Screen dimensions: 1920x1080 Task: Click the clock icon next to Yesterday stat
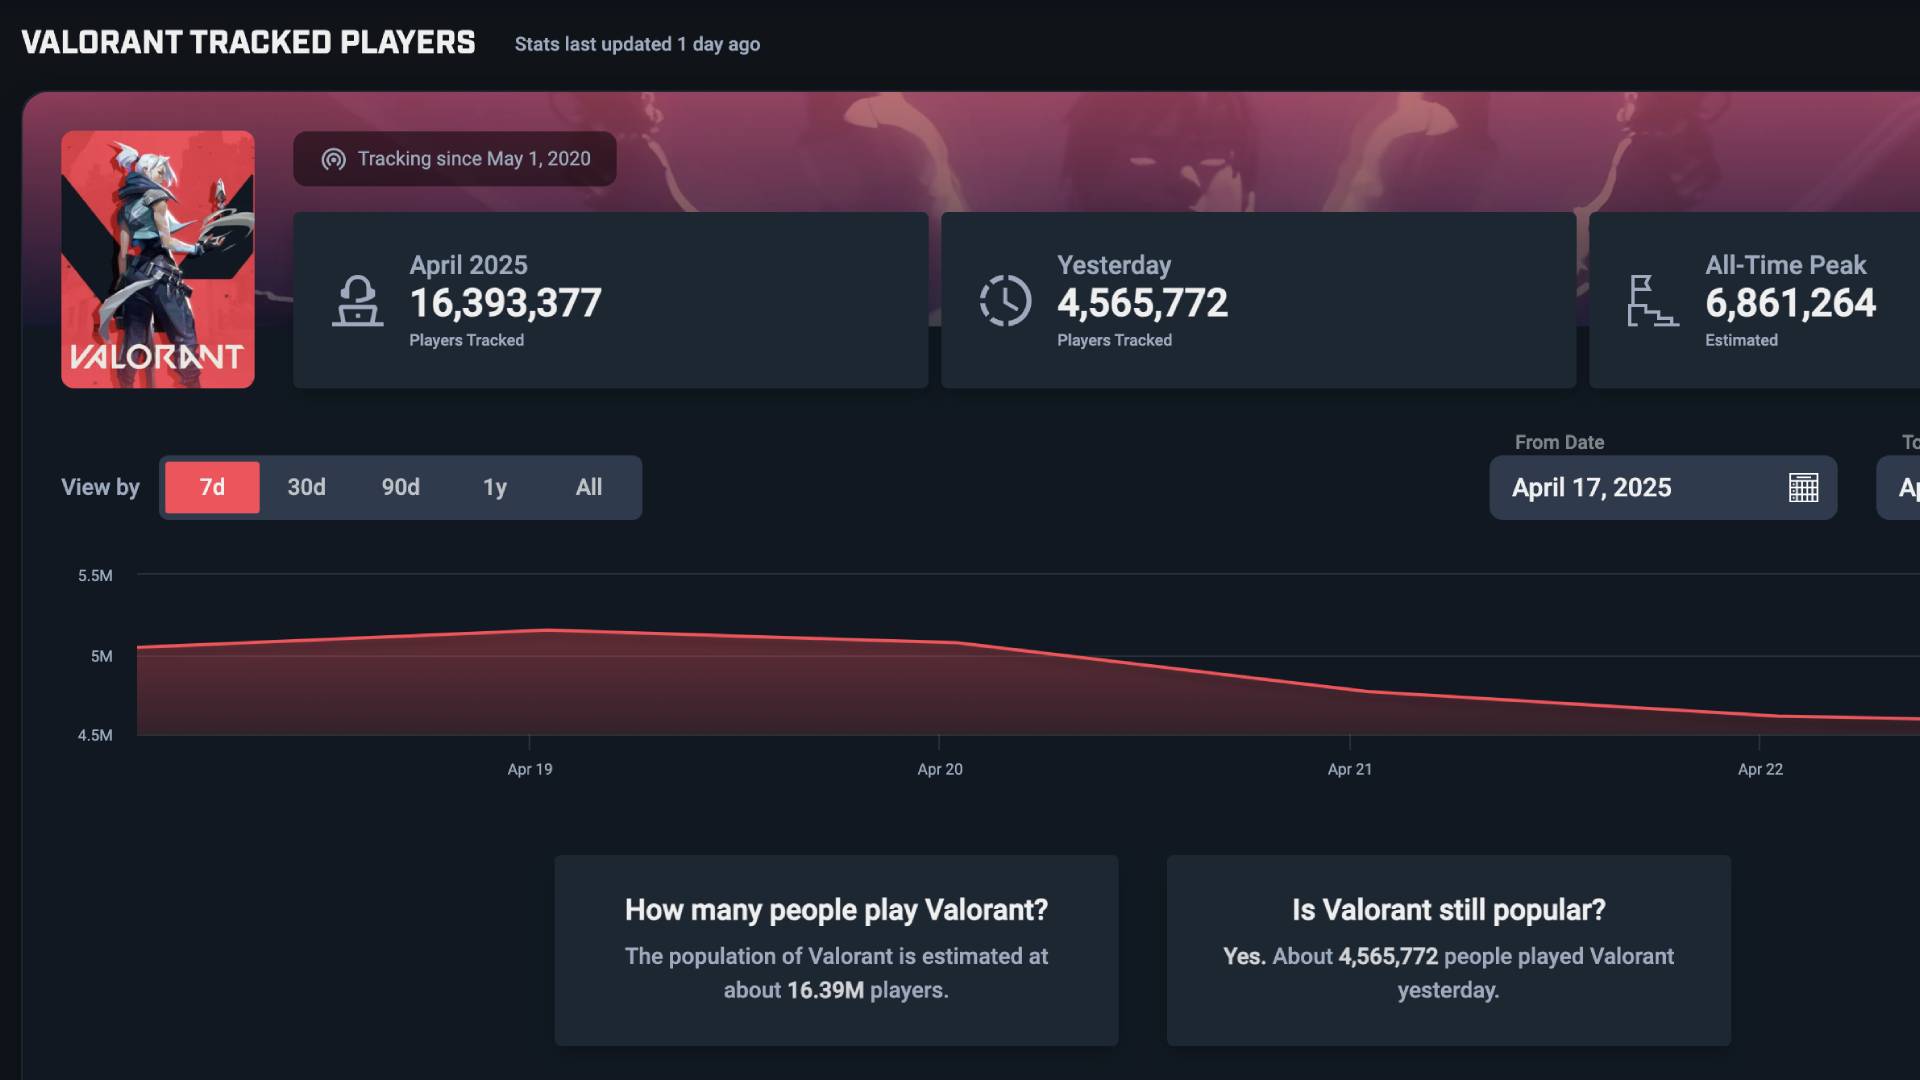1005,301
